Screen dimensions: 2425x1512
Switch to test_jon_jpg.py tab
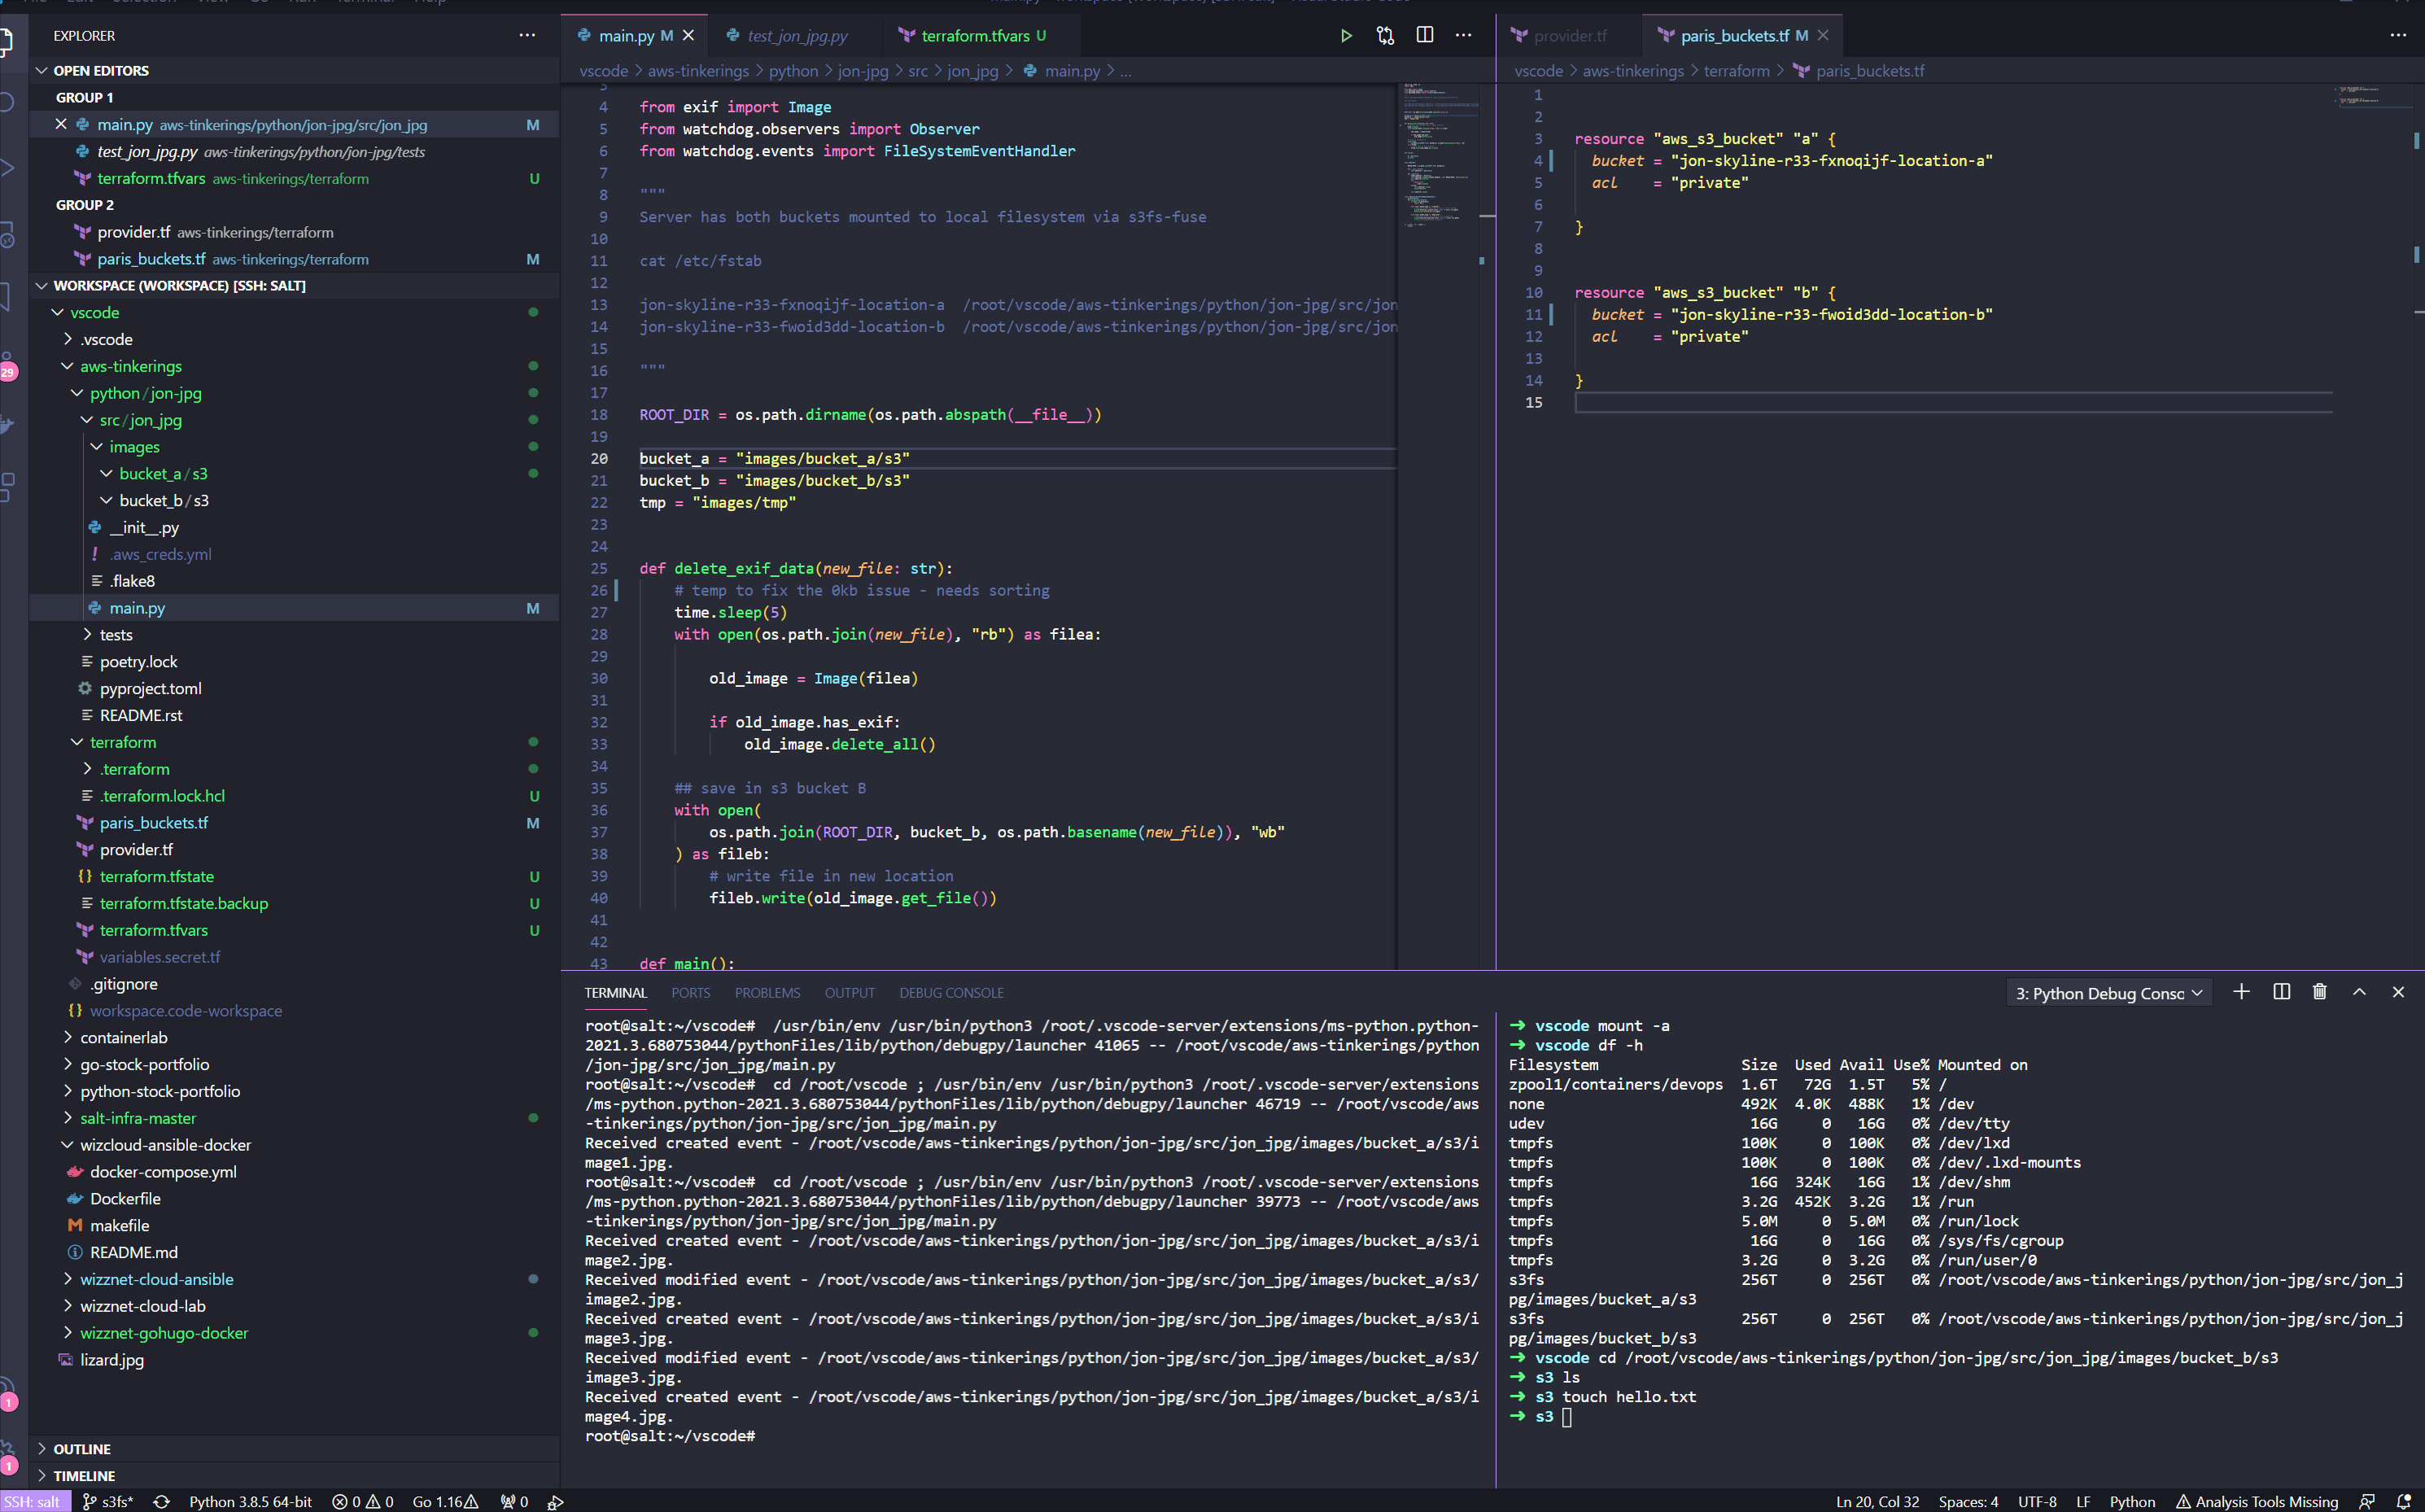tap(797, 36)
